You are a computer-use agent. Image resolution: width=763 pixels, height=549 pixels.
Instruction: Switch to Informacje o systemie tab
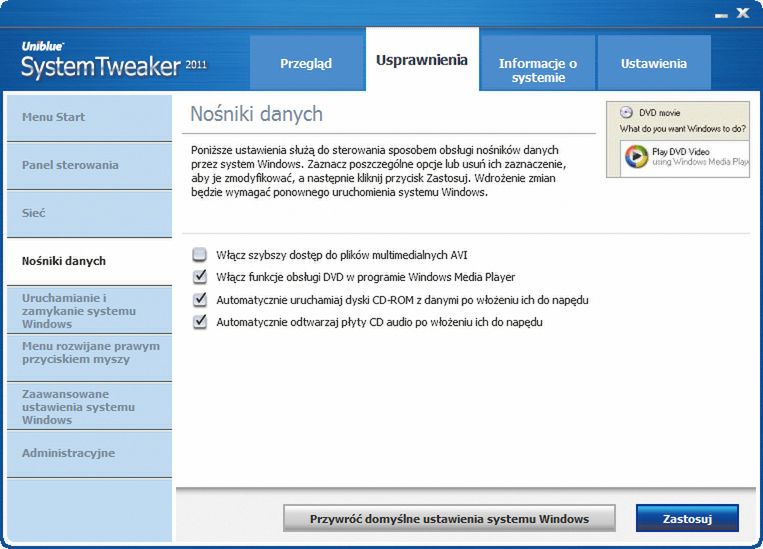click(x=538, y=63)
